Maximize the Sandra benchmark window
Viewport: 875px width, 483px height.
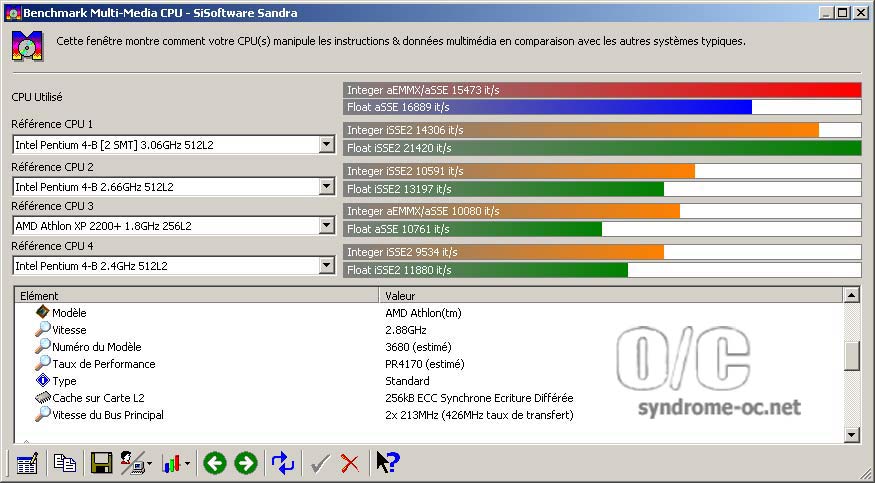coord(843,12)
